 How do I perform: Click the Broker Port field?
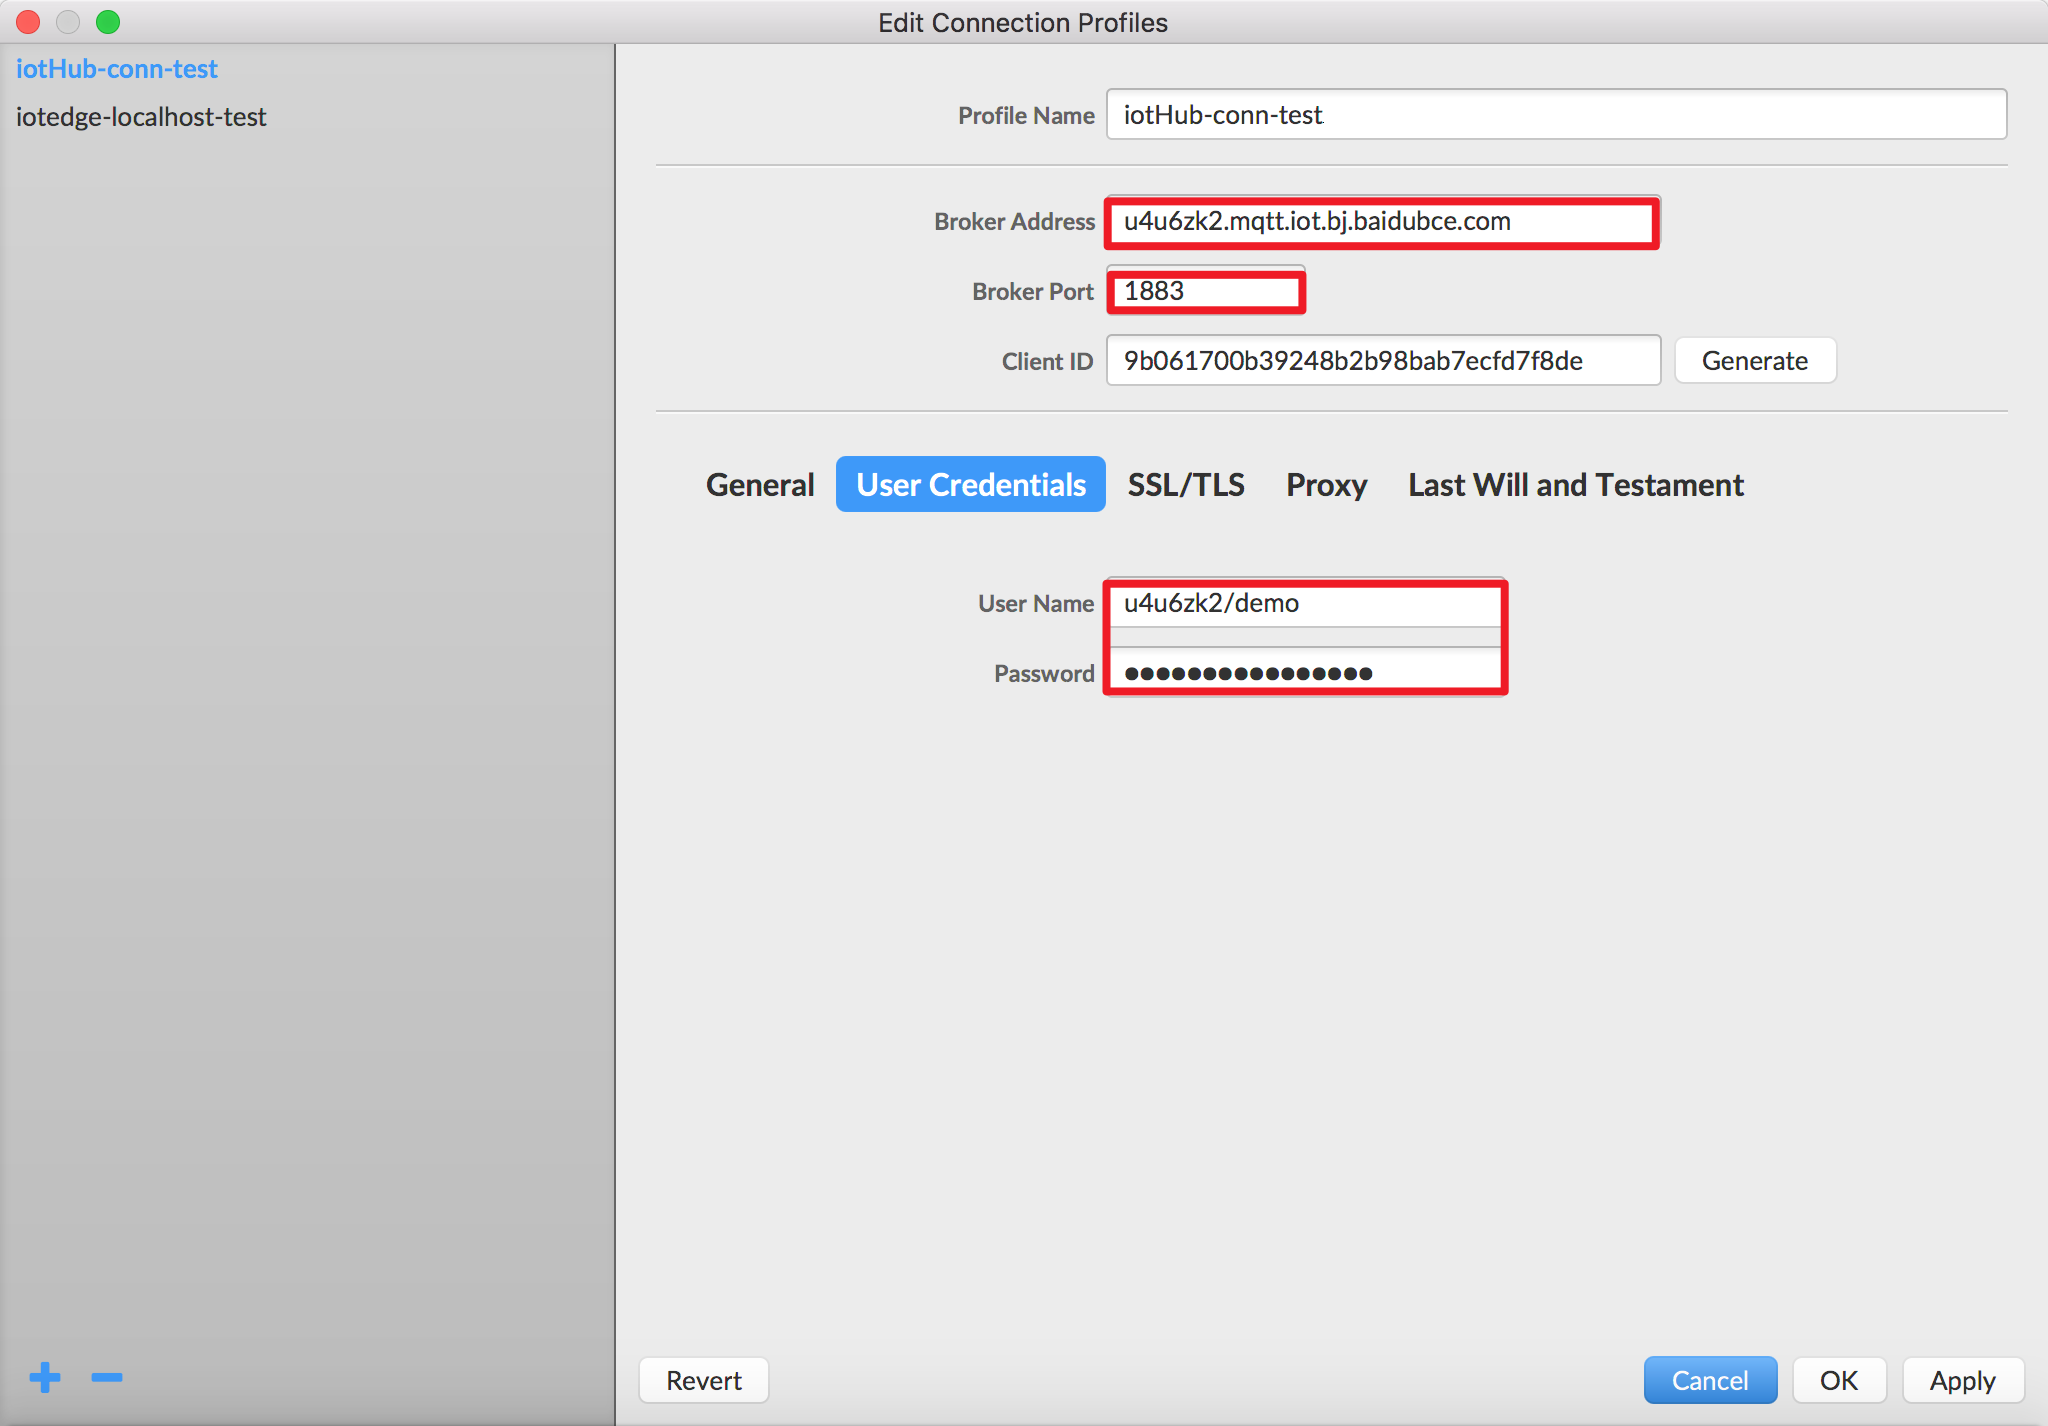click(x=1206, y=291)
